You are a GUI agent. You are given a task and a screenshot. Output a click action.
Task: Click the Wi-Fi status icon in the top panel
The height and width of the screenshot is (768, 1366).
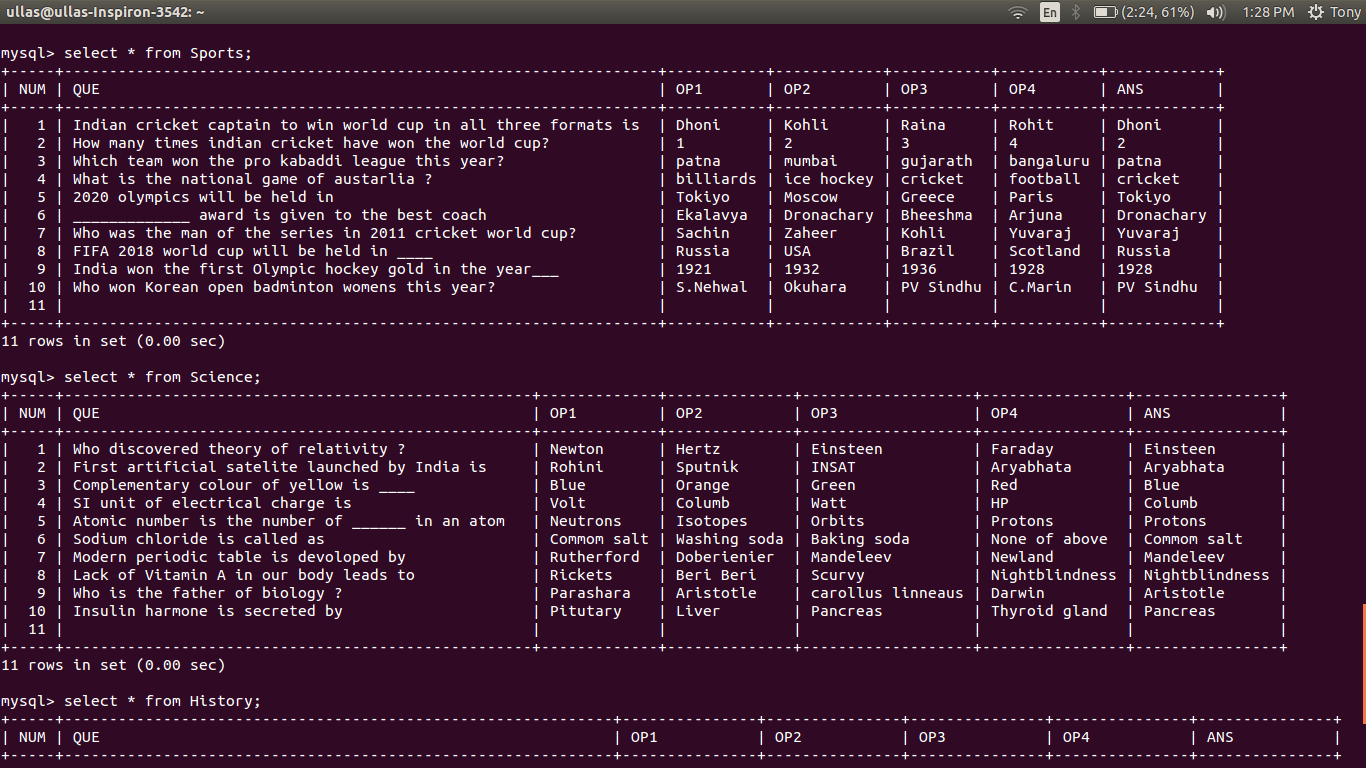coord(1018,12)
